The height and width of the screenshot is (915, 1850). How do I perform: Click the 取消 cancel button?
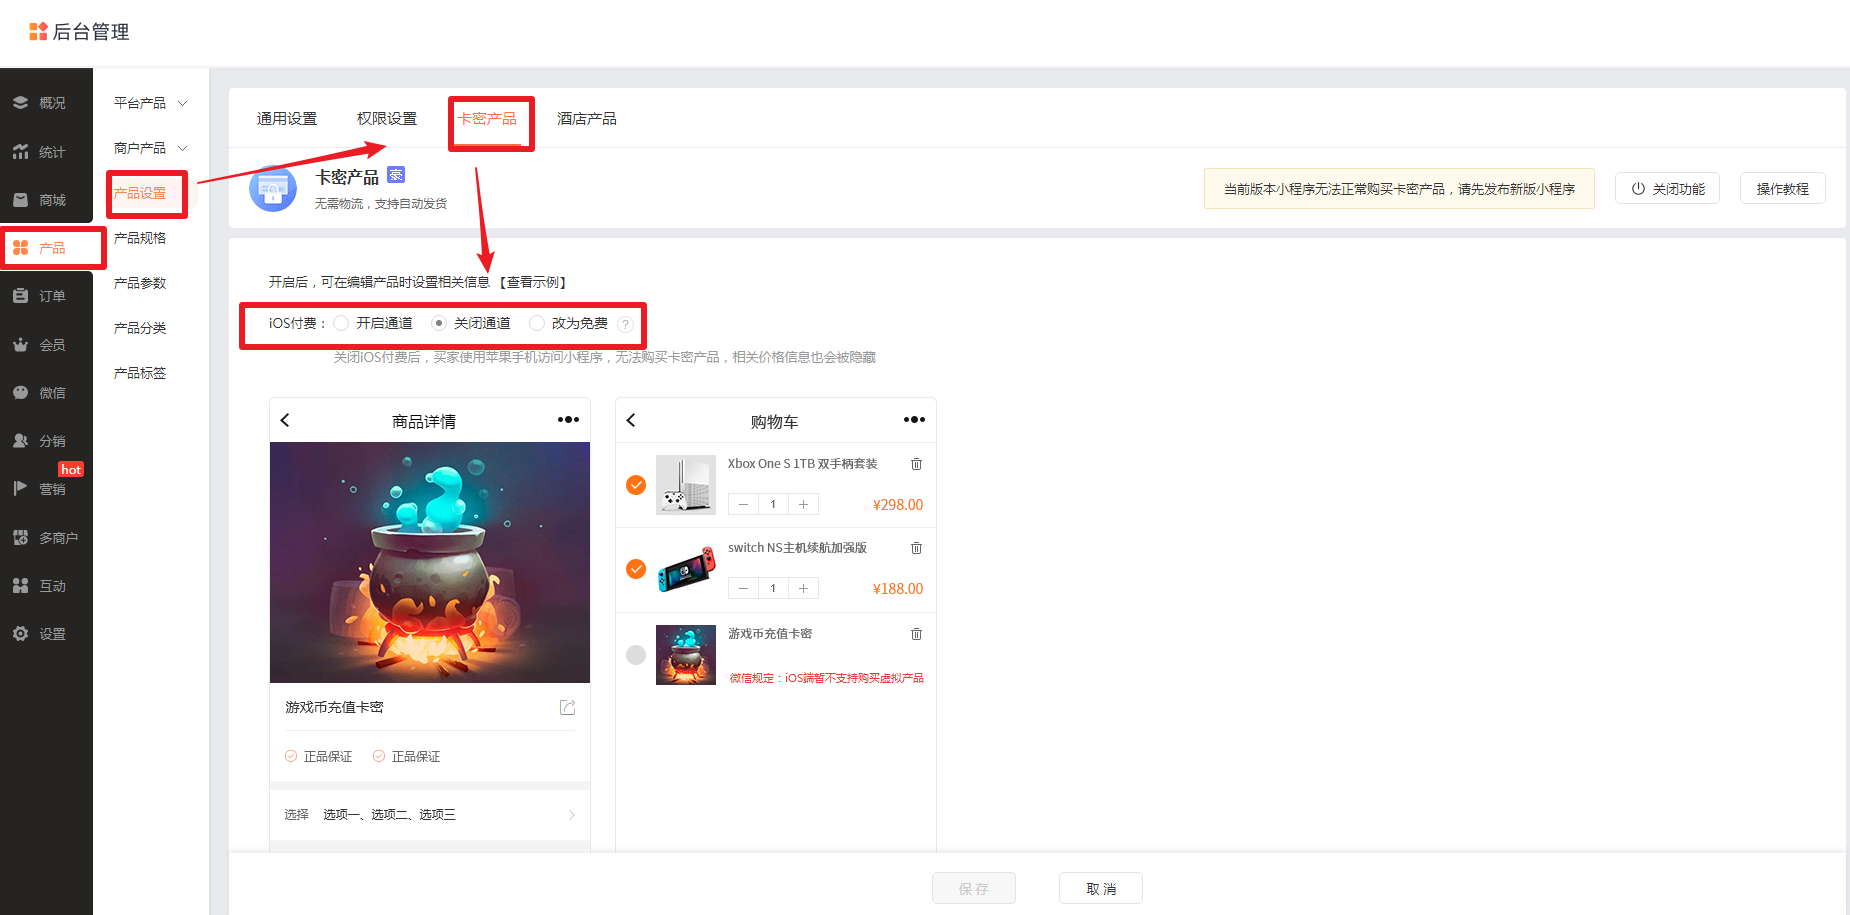point(1101,888)
